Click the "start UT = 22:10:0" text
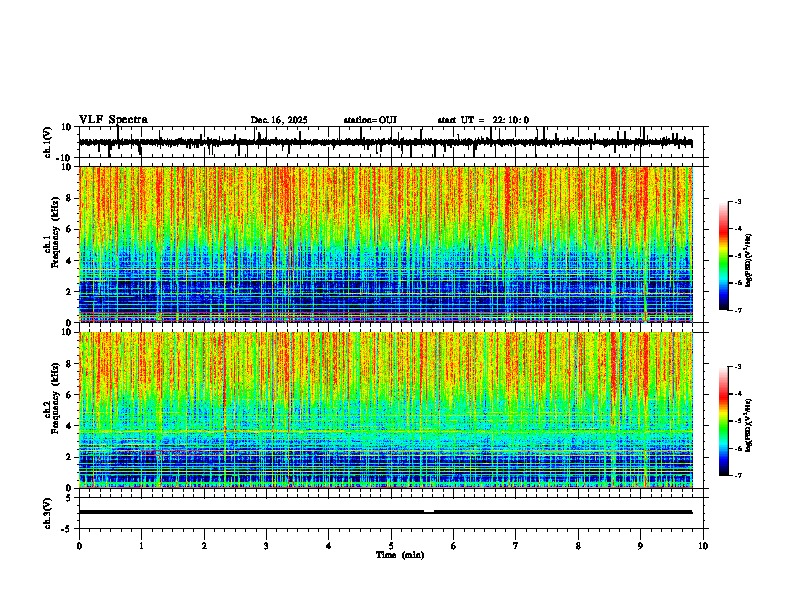Screen dimensions: 792x612 pos(483,120)
